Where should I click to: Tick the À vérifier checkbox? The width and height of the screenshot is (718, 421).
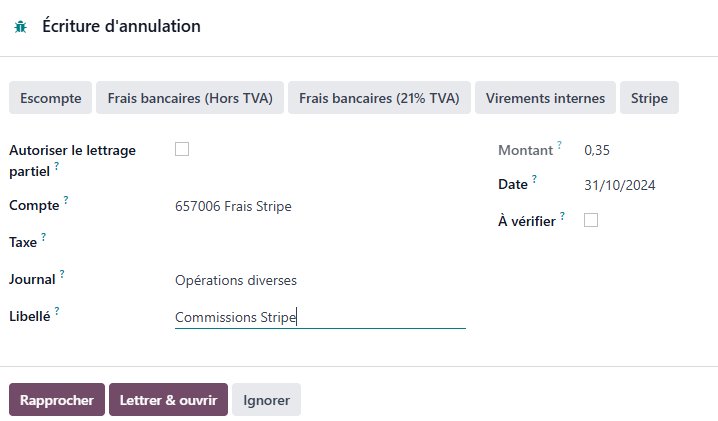pyautogui.click(x=591, y=220)
